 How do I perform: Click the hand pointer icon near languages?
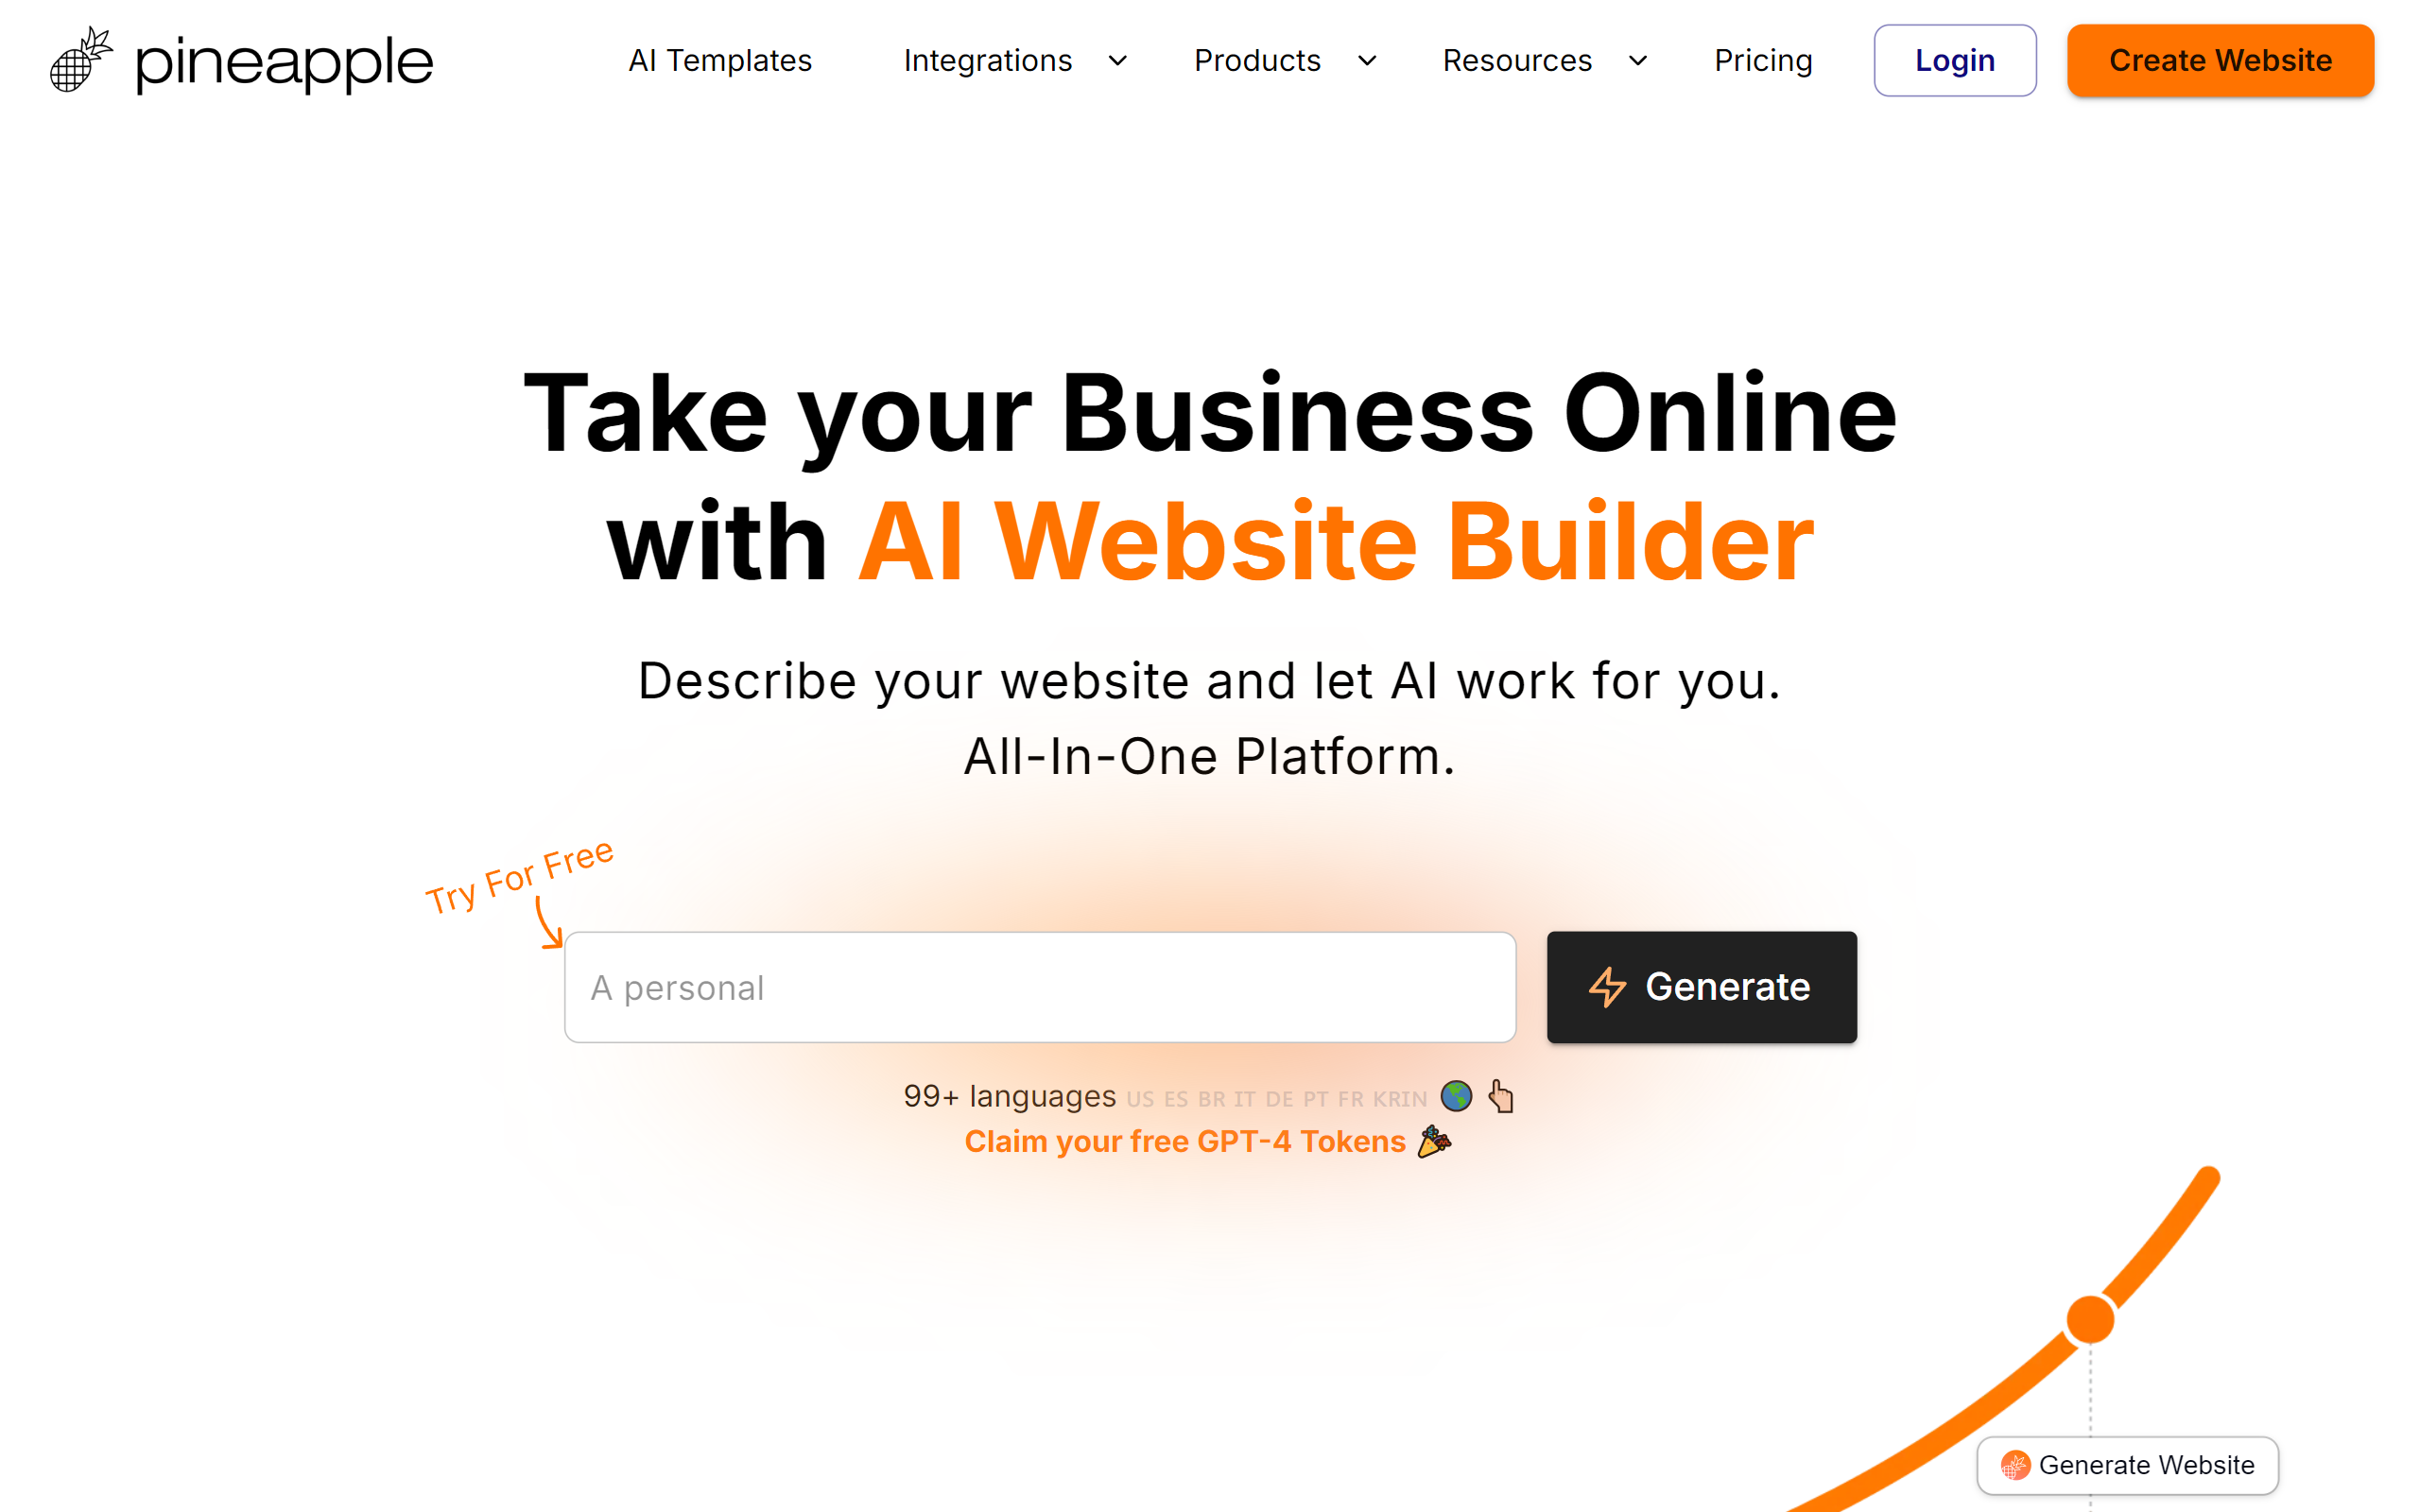coord(1500,1094)
